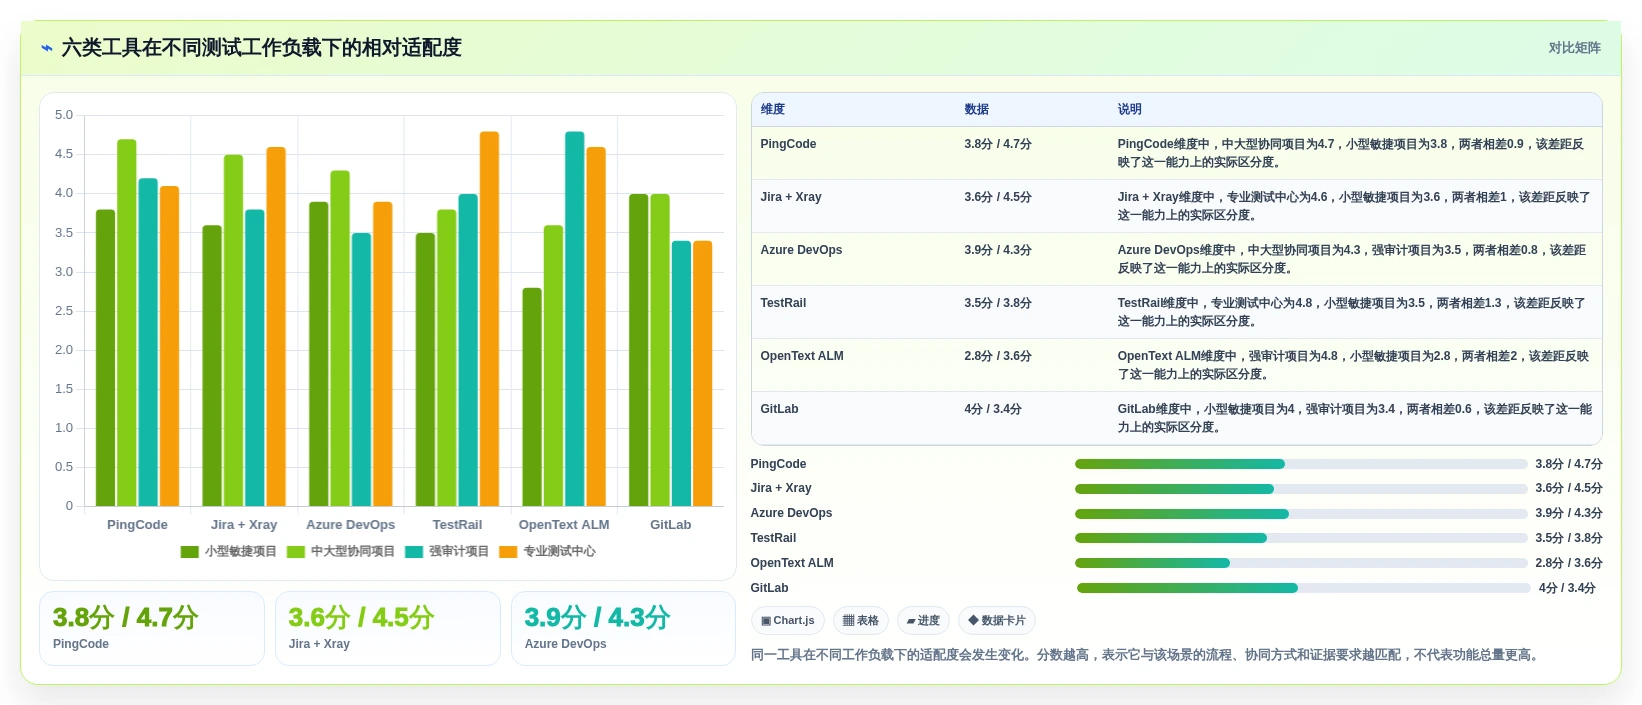Click the TestRail progress bar

coord(1301,538)
